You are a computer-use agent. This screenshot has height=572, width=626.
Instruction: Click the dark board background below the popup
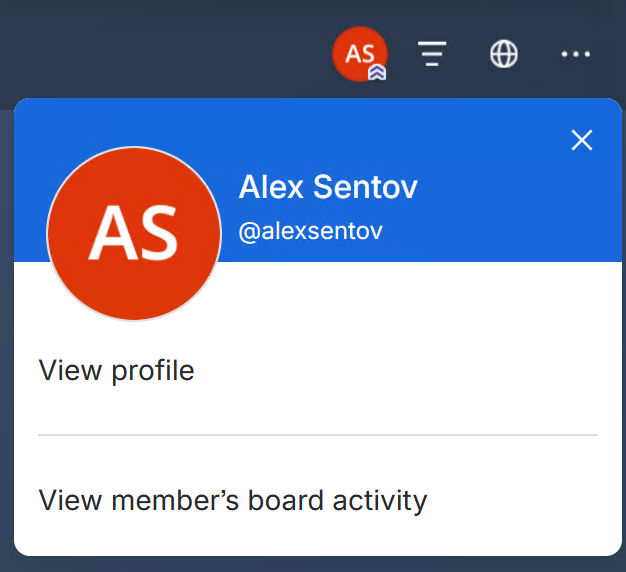313,565
